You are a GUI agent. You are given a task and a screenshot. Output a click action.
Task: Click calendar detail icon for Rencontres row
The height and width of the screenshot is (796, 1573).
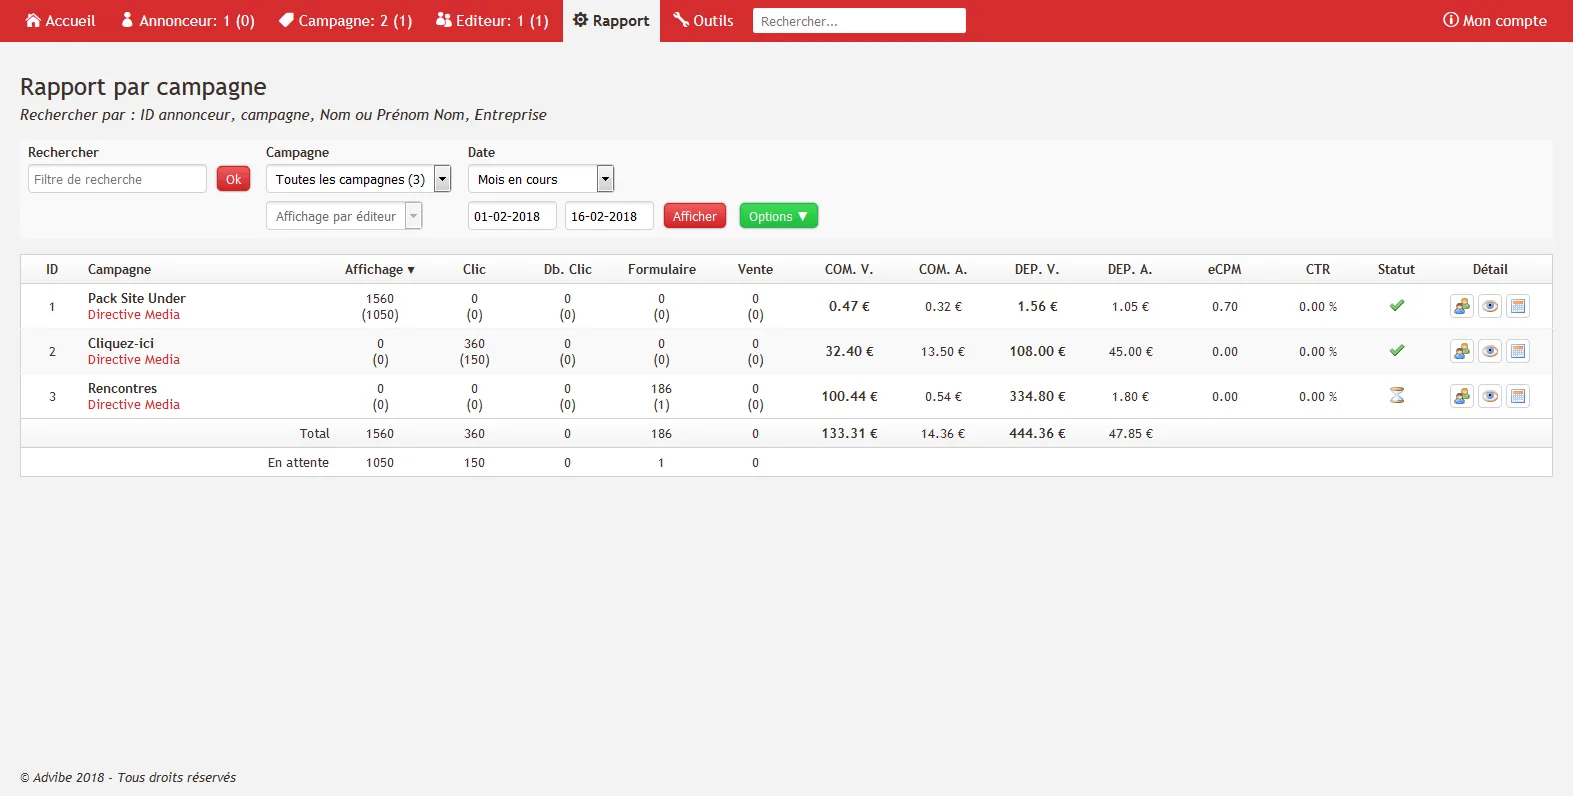coord(1518,396)
